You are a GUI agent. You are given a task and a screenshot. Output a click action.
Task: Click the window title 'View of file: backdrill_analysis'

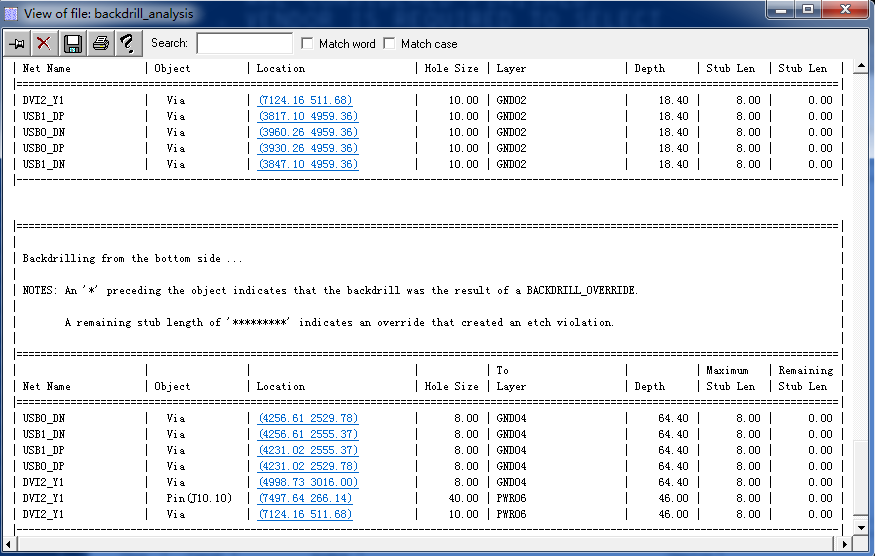[109, 14]
